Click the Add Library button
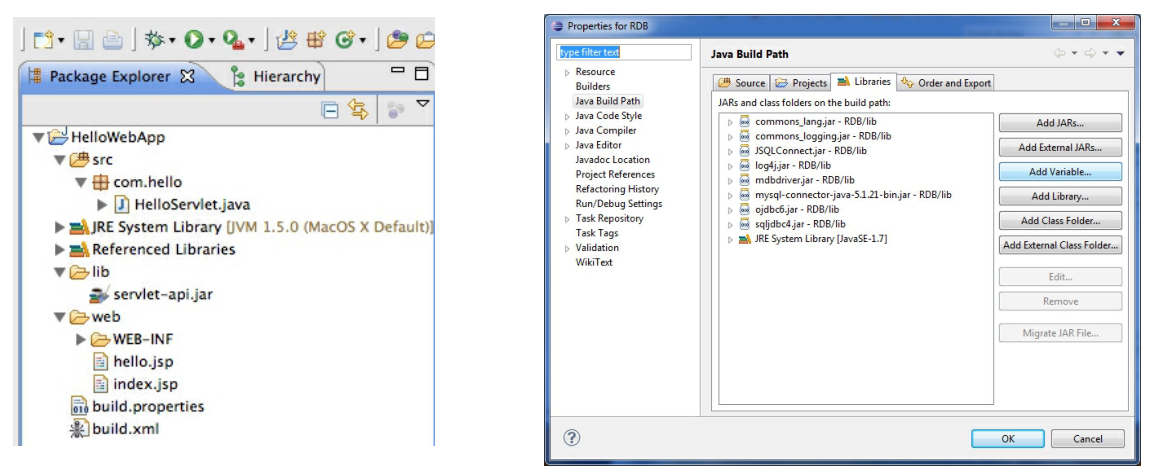Screen dimensions: 1152x471 [x=1060, y=196]
